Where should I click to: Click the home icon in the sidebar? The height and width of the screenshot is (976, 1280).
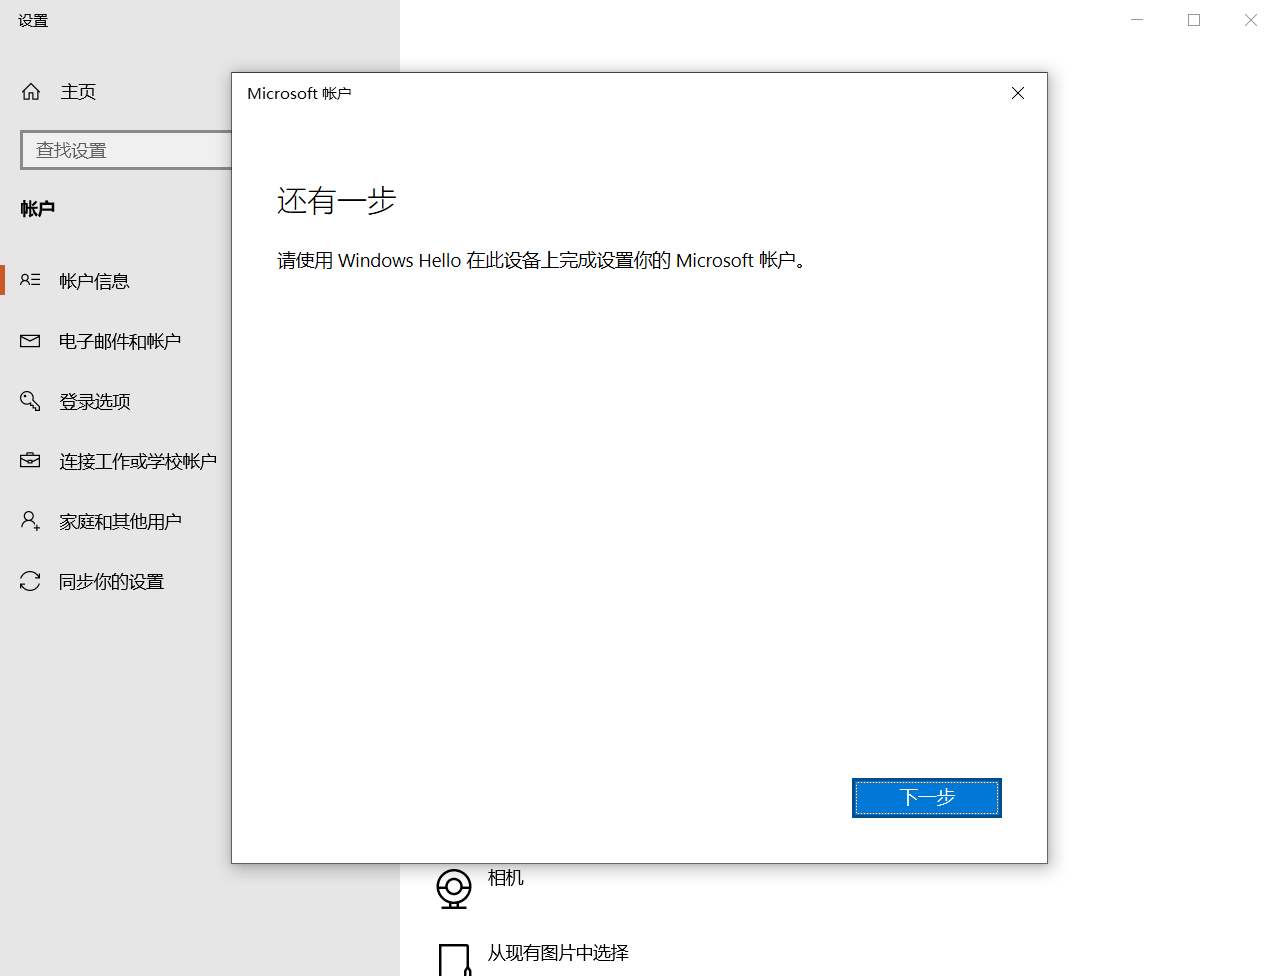coord(31,92)
